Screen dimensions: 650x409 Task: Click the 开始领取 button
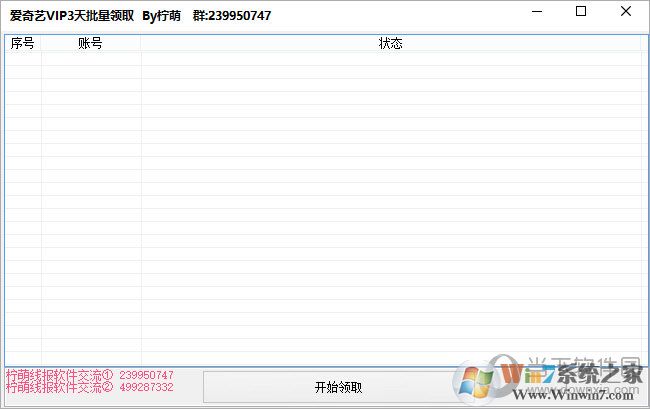coord(338,387)
